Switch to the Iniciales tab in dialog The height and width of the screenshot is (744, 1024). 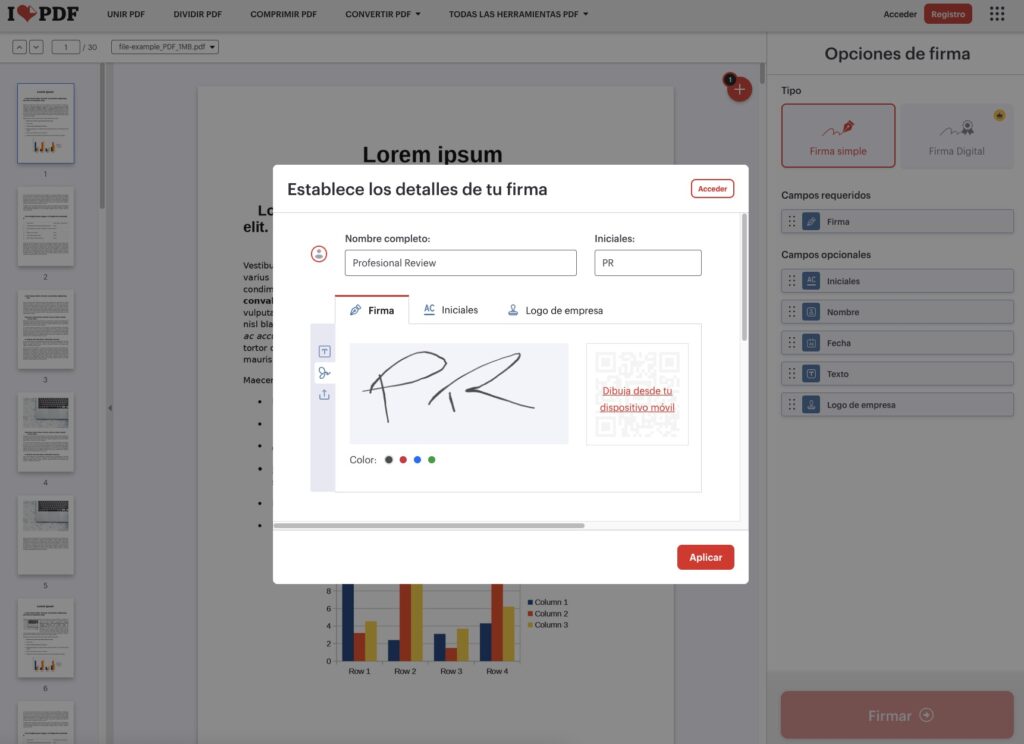tap(451, 310)
